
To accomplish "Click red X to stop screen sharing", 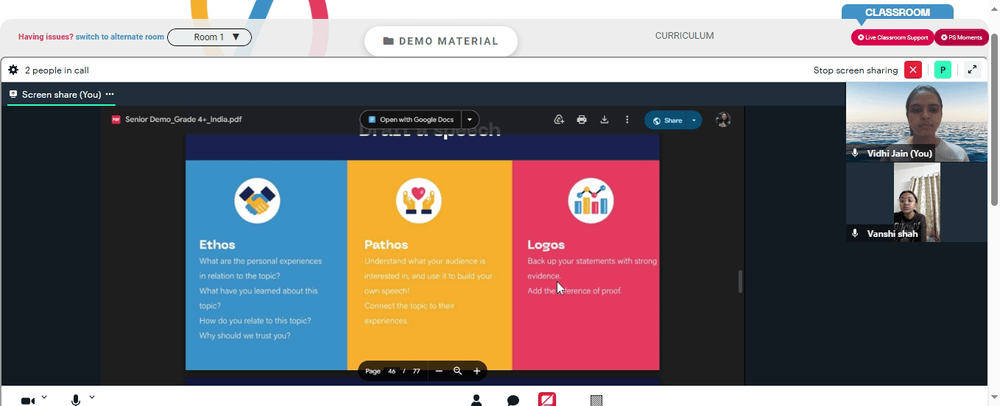I will [913, 70].
